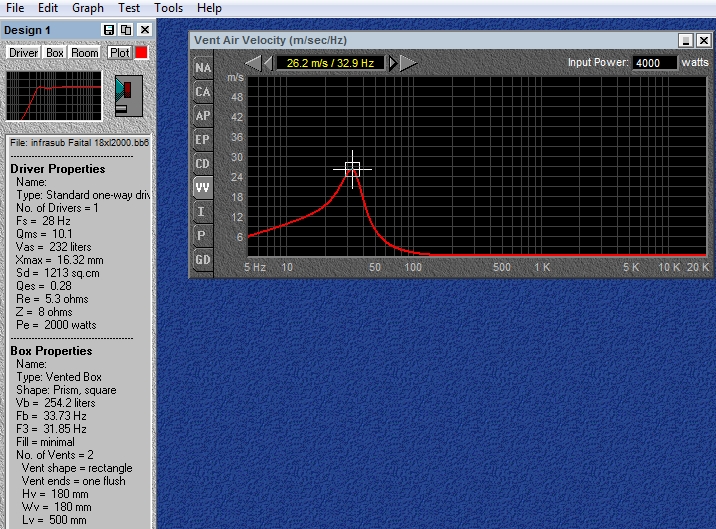Select the CA graph tab
Screen dimensions: 716x529
pyautogui.click(x=203, y=92)
